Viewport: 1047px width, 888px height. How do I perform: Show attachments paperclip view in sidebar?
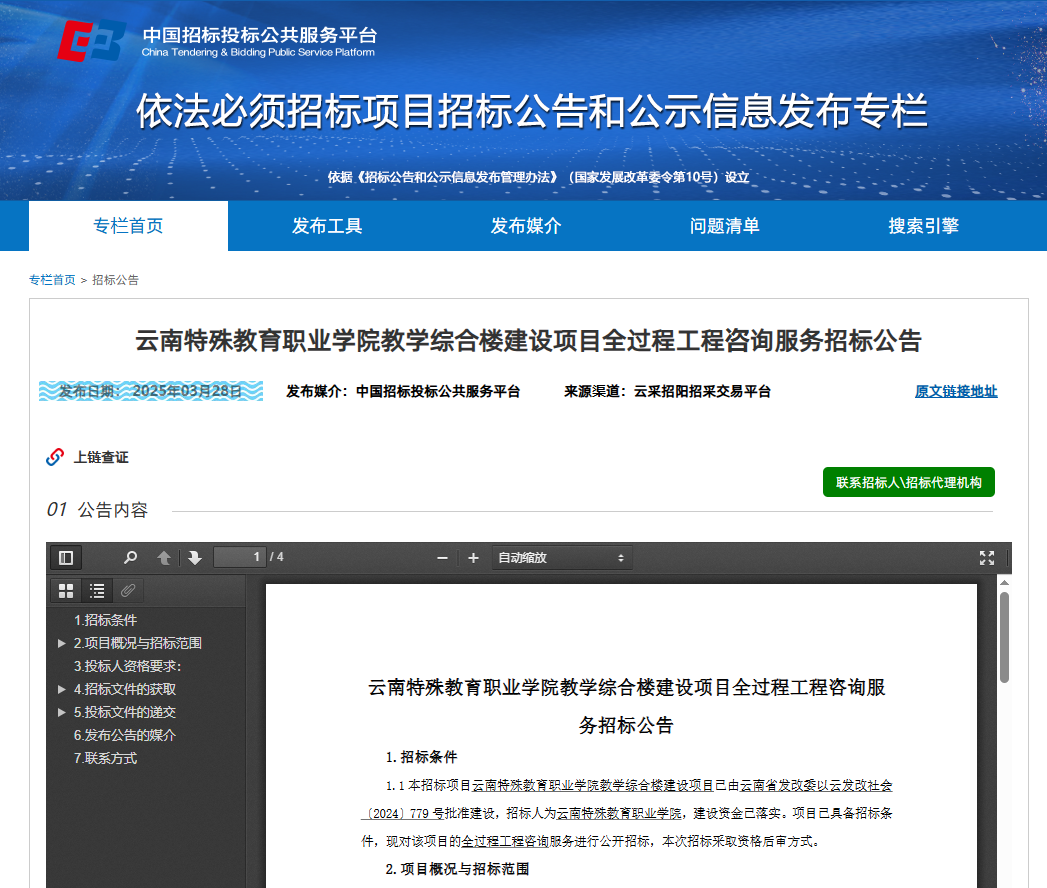pos(128,590)
